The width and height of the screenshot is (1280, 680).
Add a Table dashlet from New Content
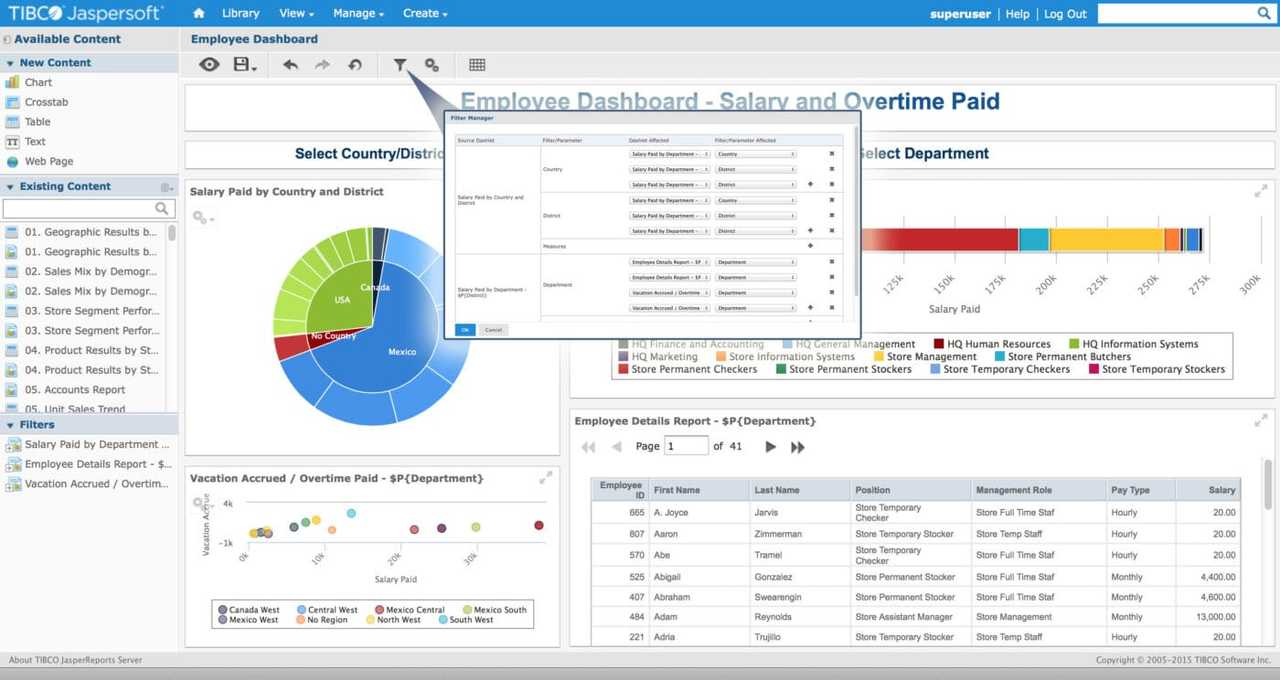coord(37,122)
